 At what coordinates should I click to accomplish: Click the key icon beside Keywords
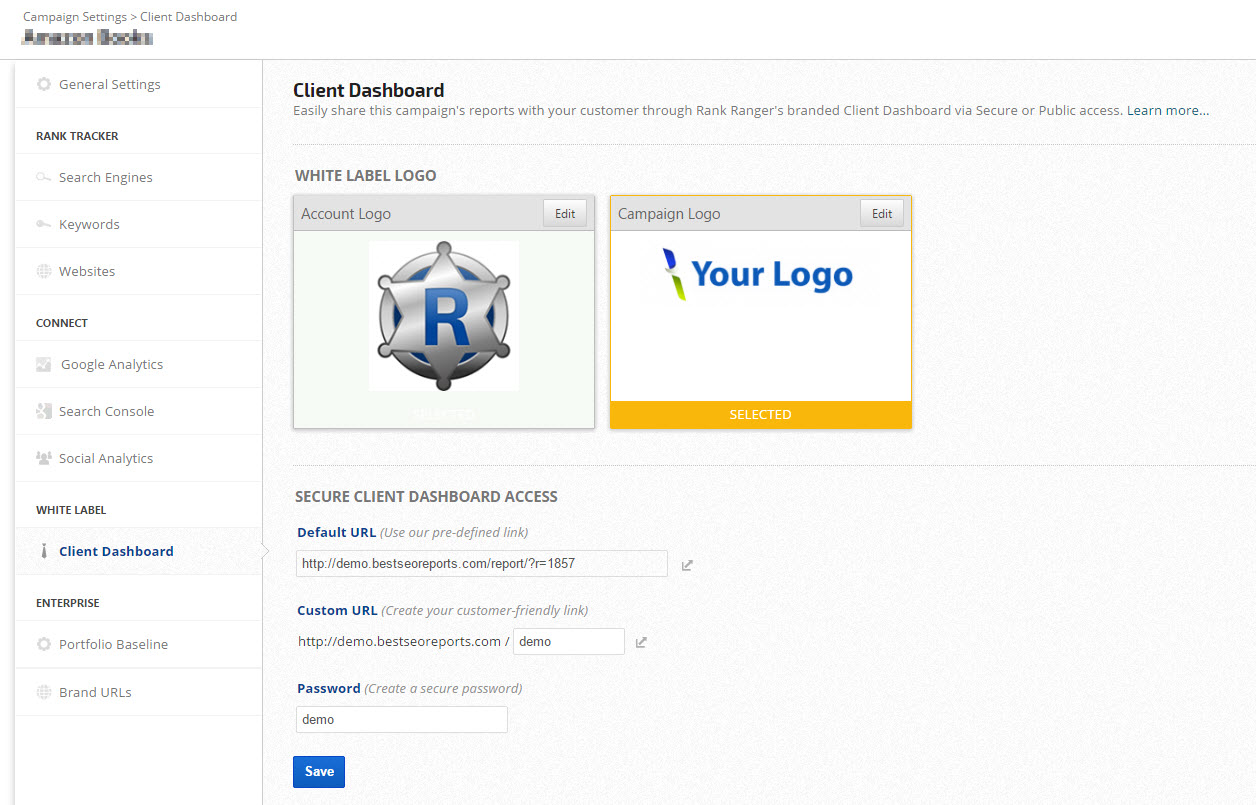coord(44,225)
